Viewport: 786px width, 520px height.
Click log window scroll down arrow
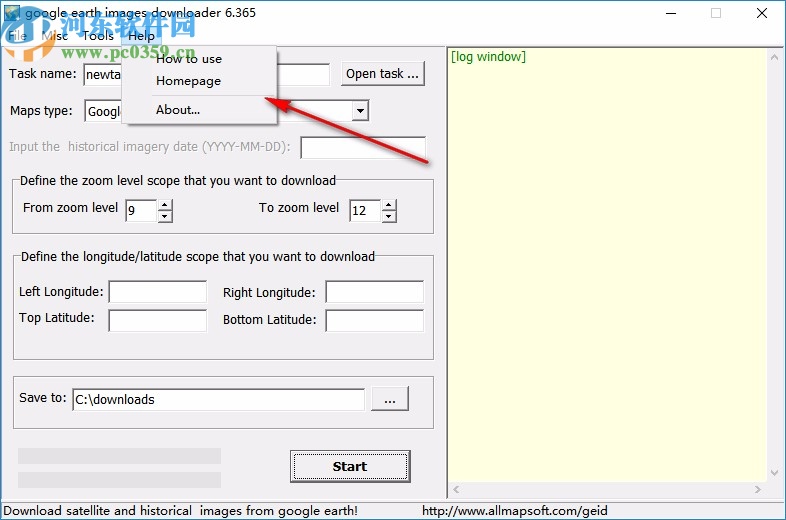click(x=774, y=473)
